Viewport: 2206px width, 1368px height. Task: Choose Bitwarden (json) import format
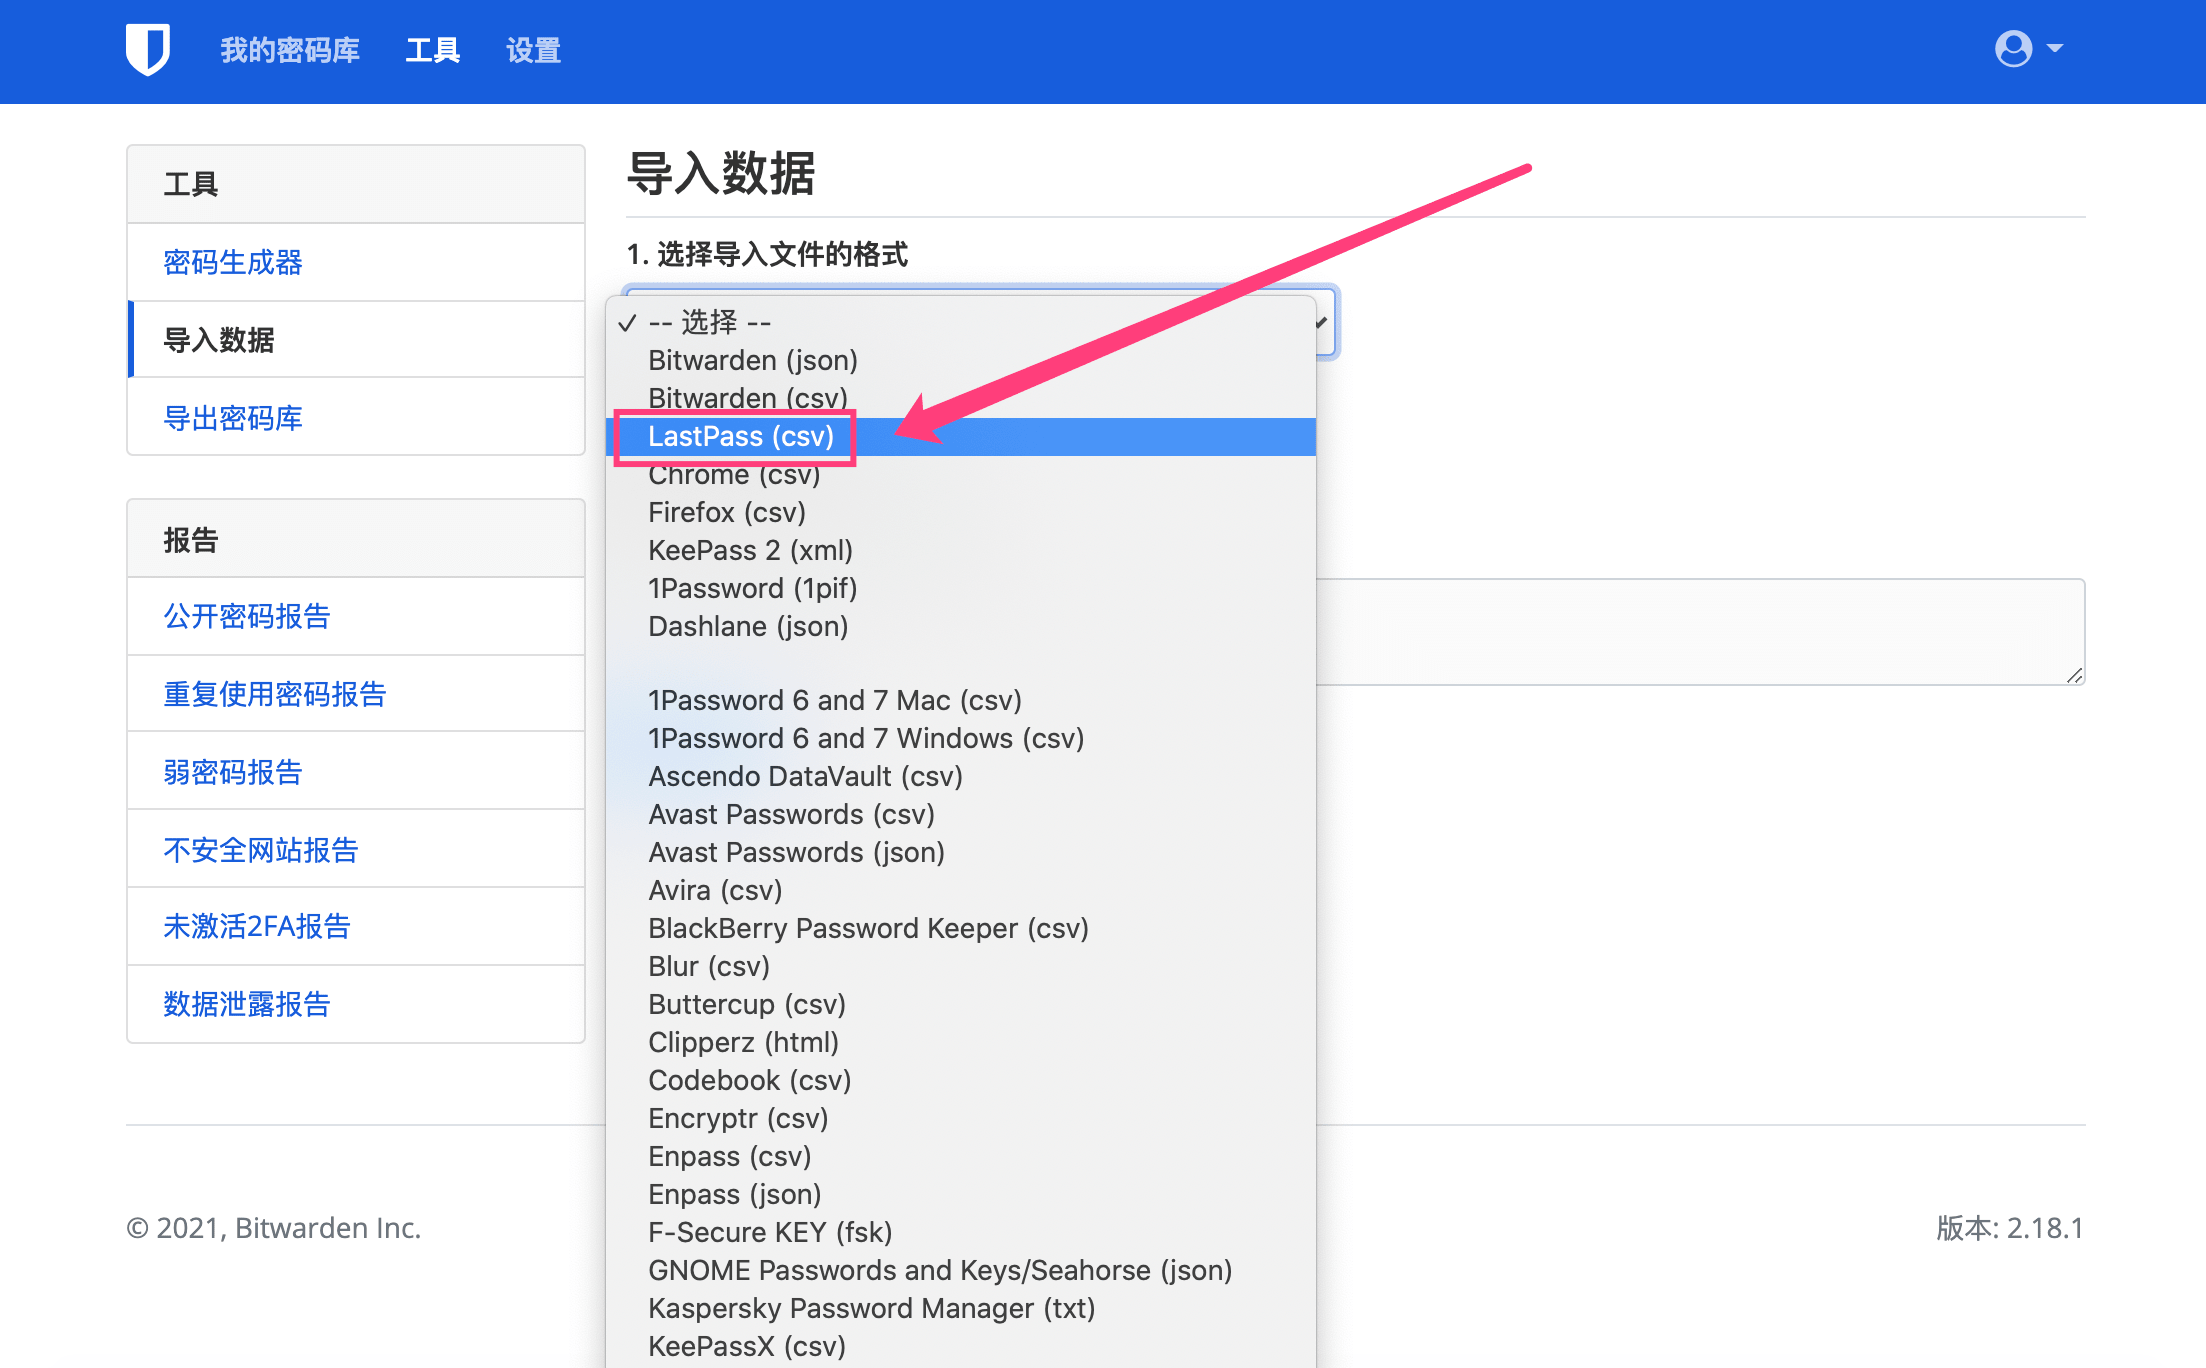pyautogui.click(x=753, y=360)
